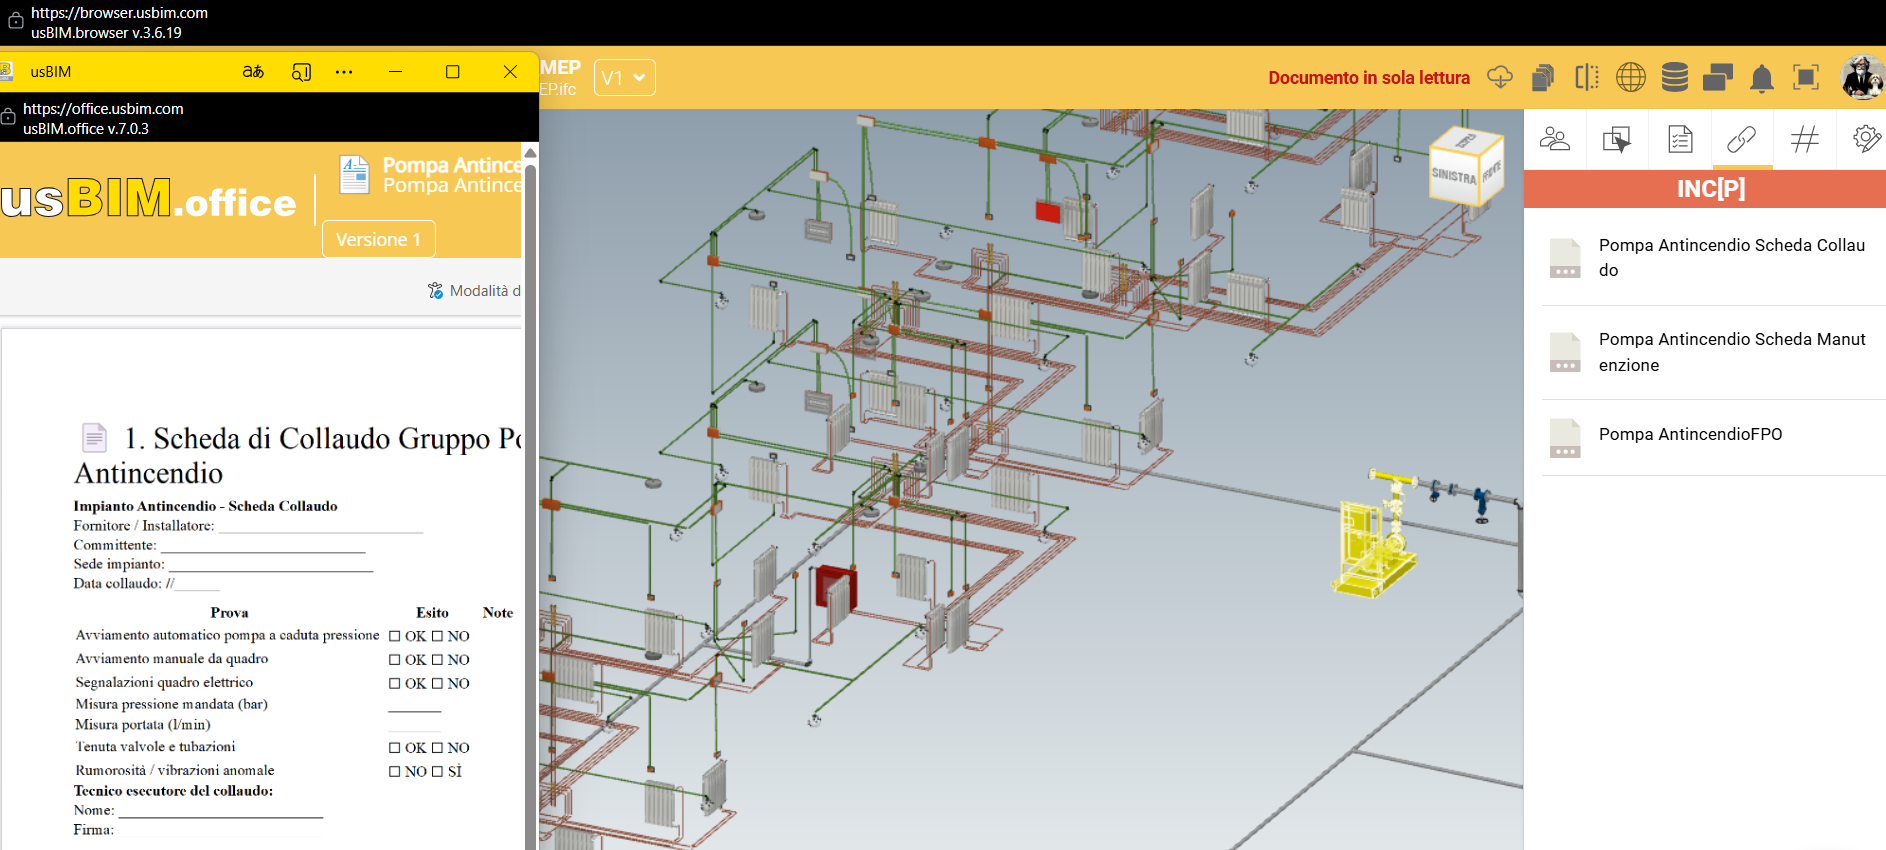The width and height of the screenshot is (1886, 850).
Task: Click the usBIM.office logo
Action: pos(148,199)
